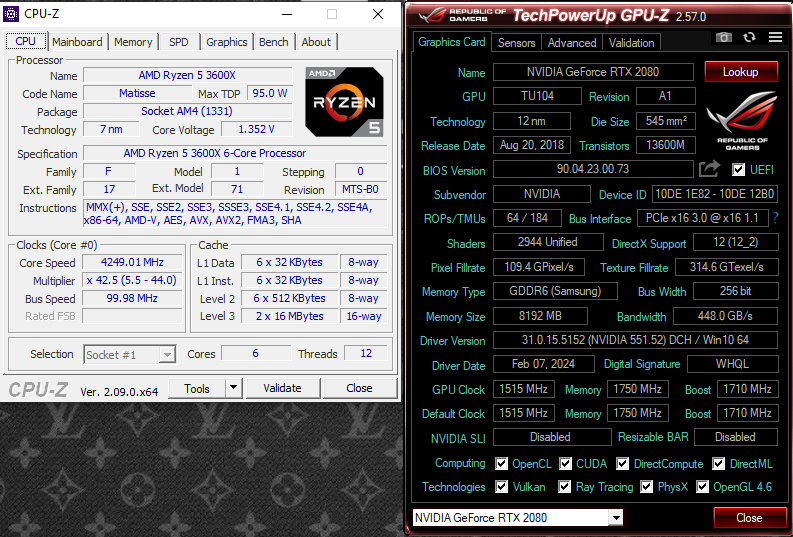Click the Driver Version field in GPU-Z
The image size is (793, 537).
click(x=635, y=340)
